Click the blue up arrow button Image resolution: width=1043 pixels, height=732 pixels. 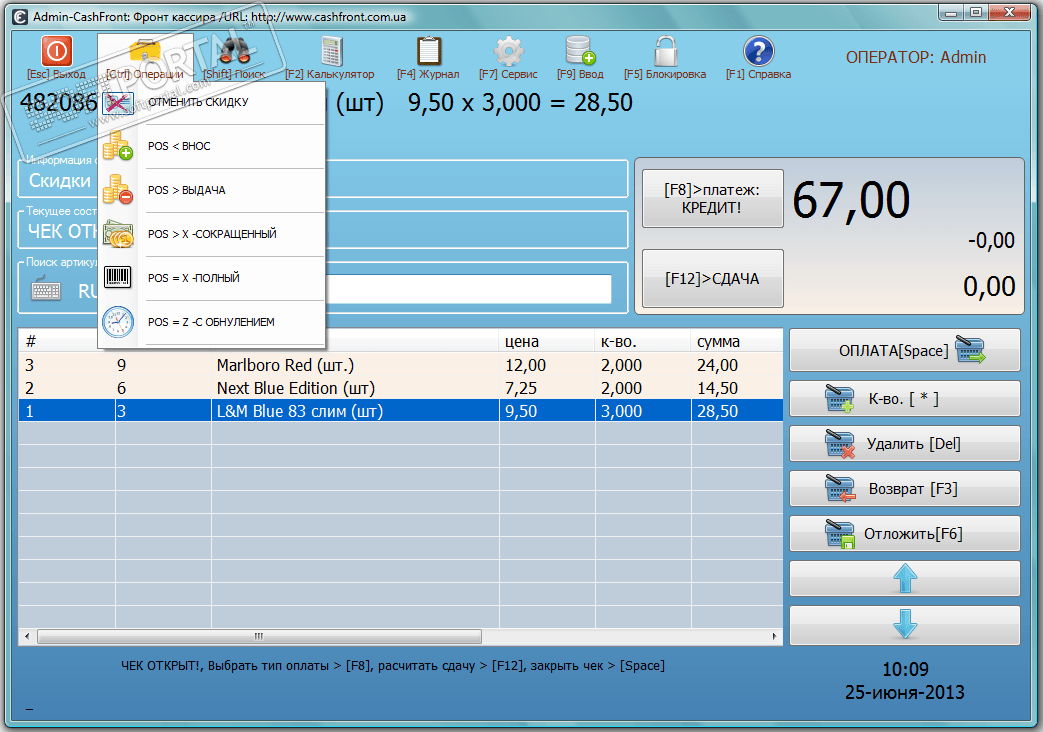pos(905,578)
